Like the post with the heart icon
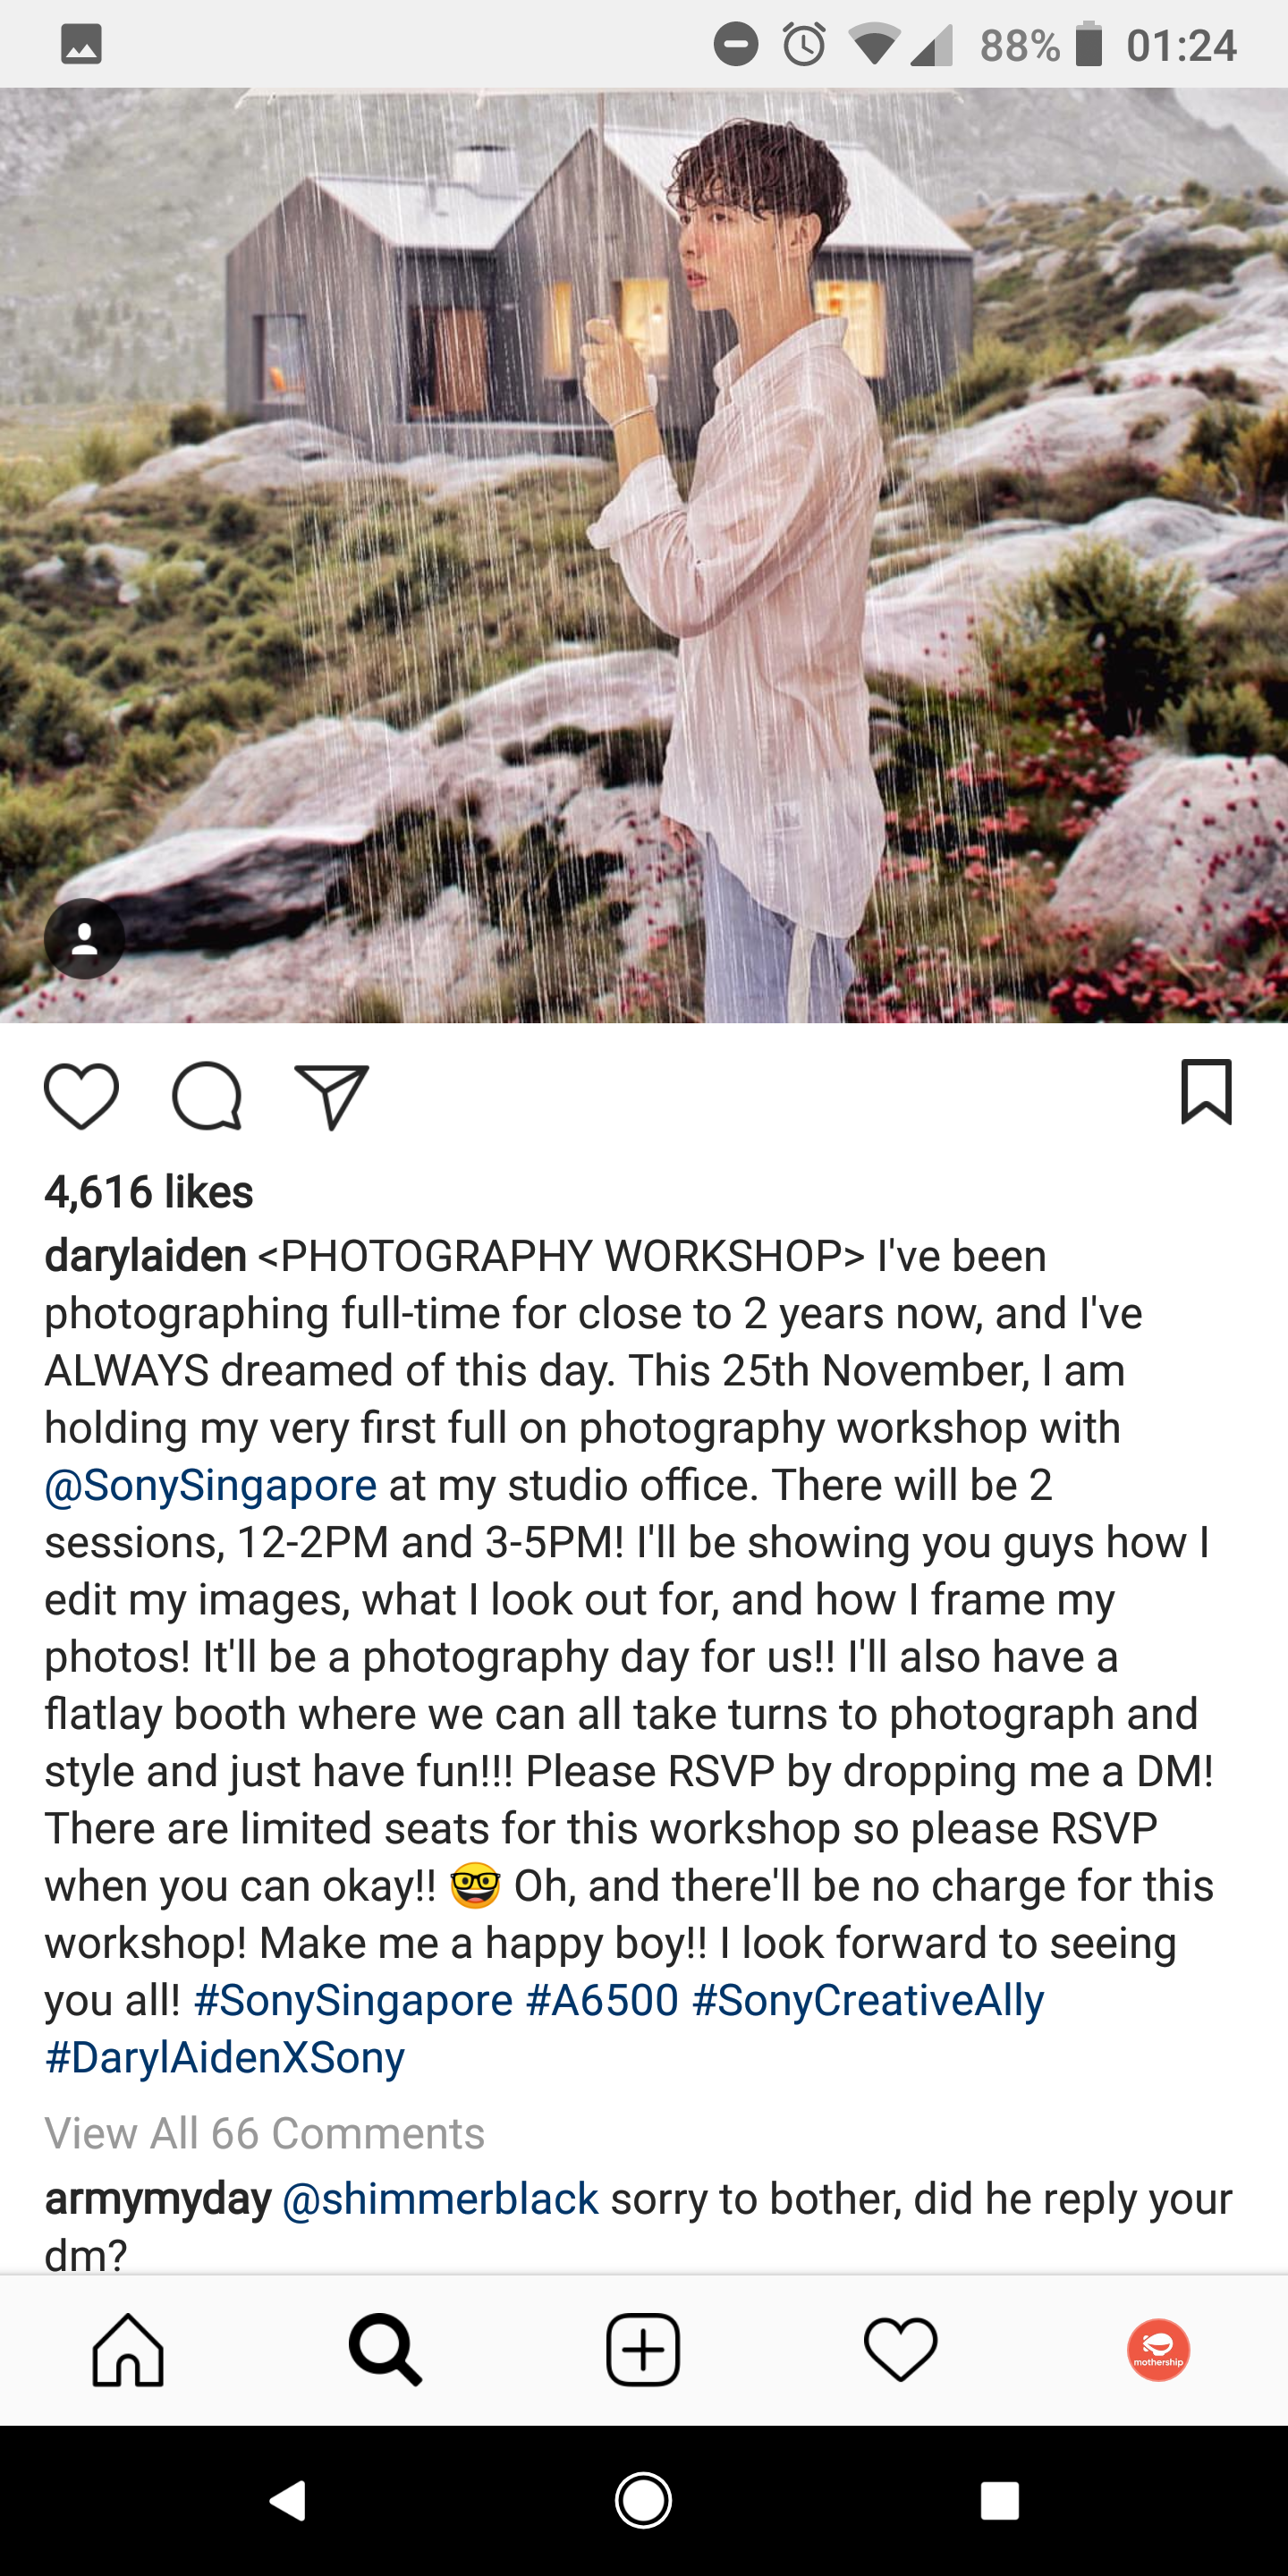The height and width of the screenshot is (2576, 1288). pyautogui.click(x=81, y=1096)
